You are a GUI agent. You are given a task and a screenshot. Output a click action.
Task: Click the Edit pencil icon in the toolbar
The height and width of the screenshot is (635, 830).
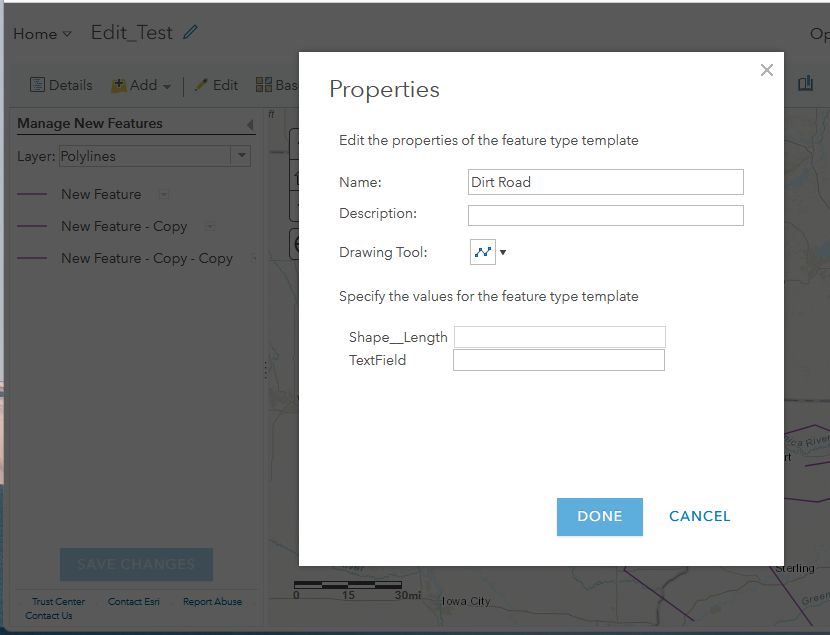200,85
